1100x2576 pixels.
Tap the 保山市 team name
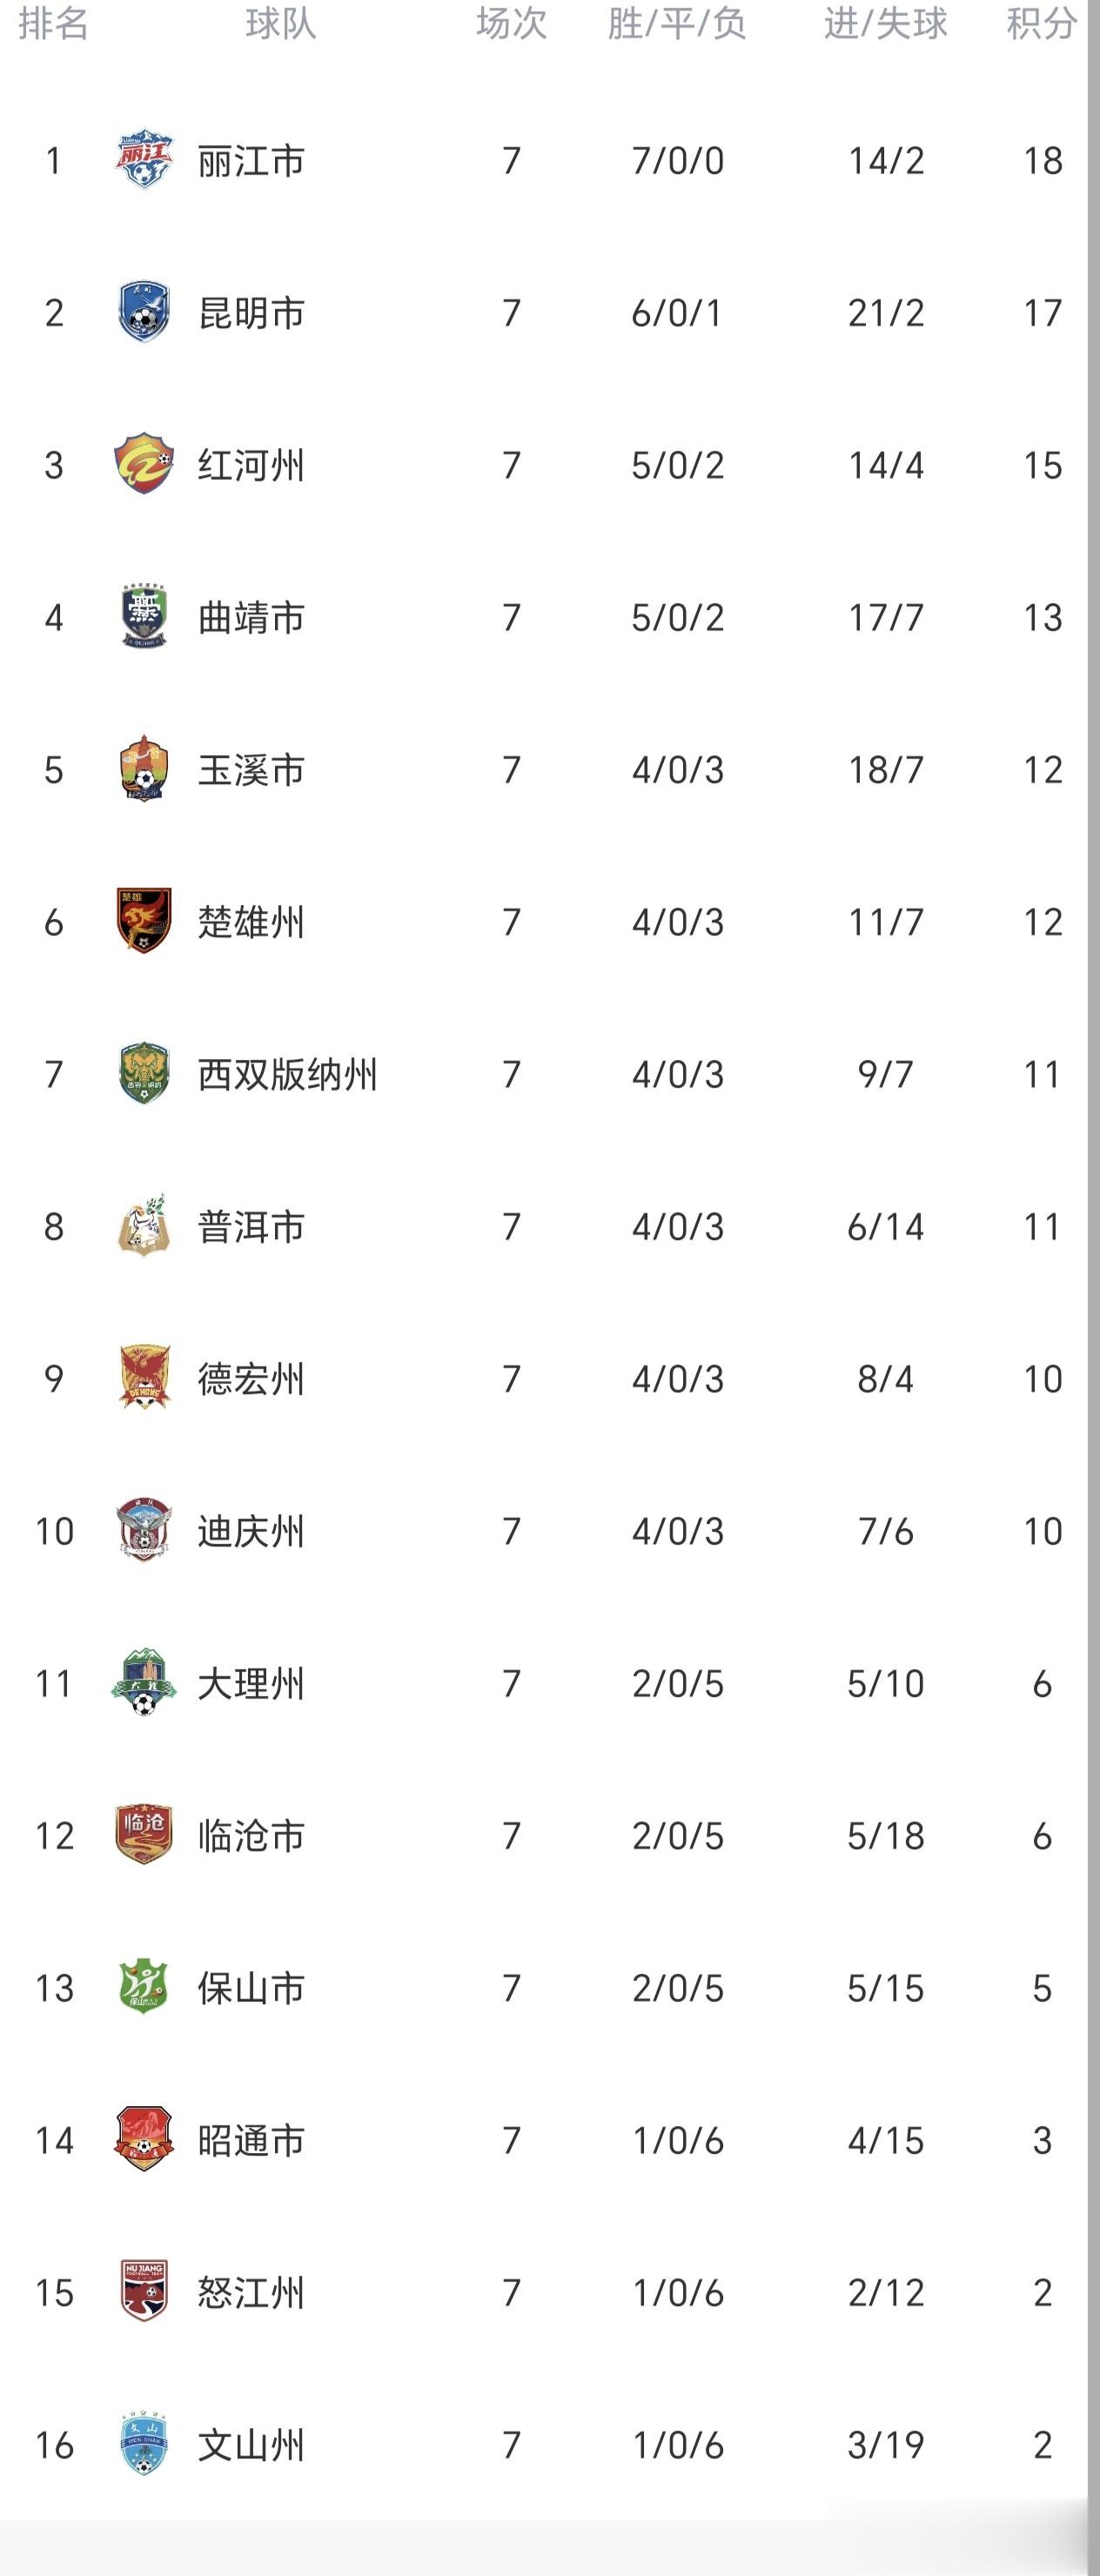[250, 1988]
